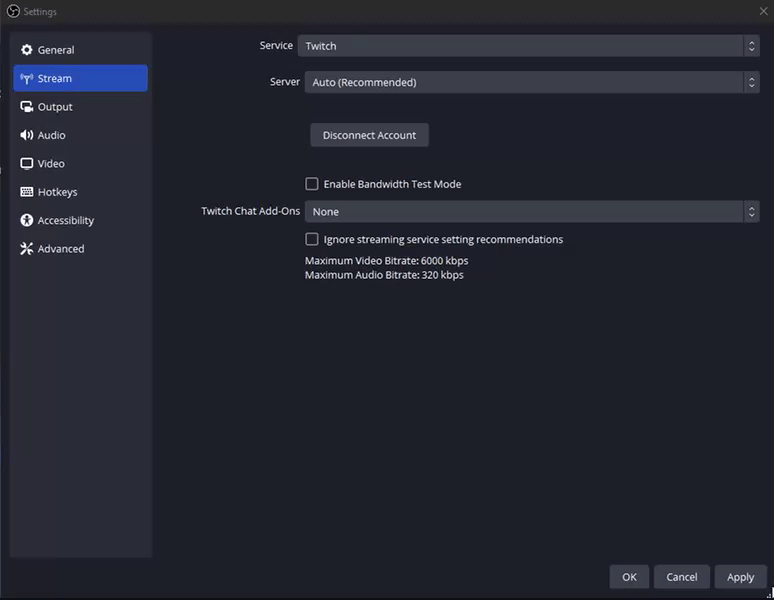Image resolution: width=774 pixels, height=600 pixels.
Task: Tick Ignore streaming service setting recommendations
Action: 311,239
